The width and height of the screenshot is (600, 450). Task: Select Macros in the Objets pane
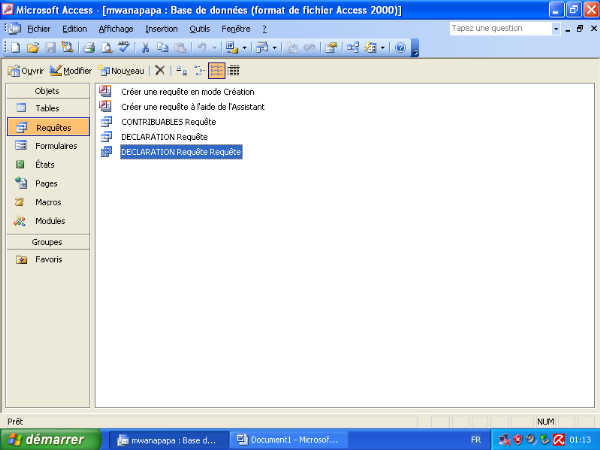(x=48, y=202)
